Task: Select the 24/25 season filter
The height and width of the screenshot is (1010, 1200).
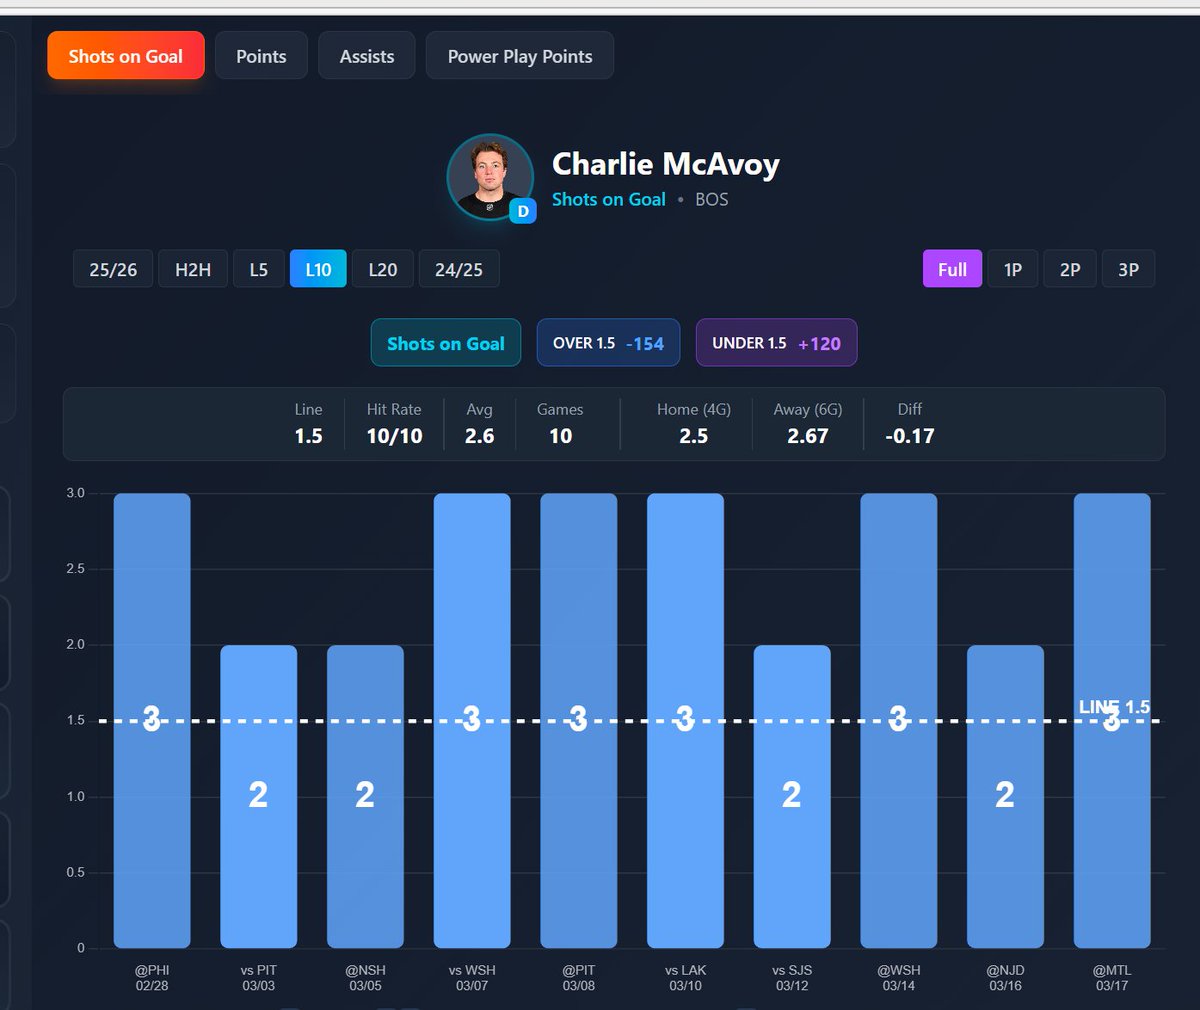Action: [x=459, y=268]
